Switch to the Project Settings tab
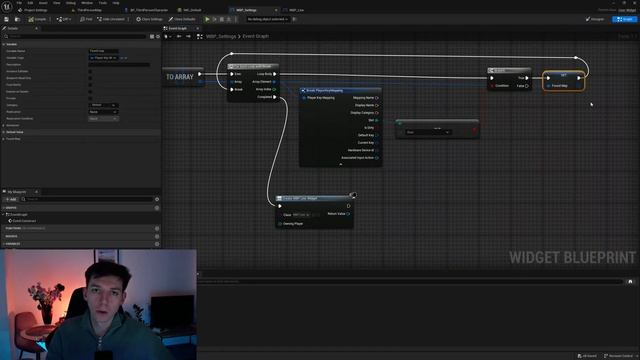Image resolution: width=640 pixels, height=360 pixels. pyautogui.click(x=33, y=10)
